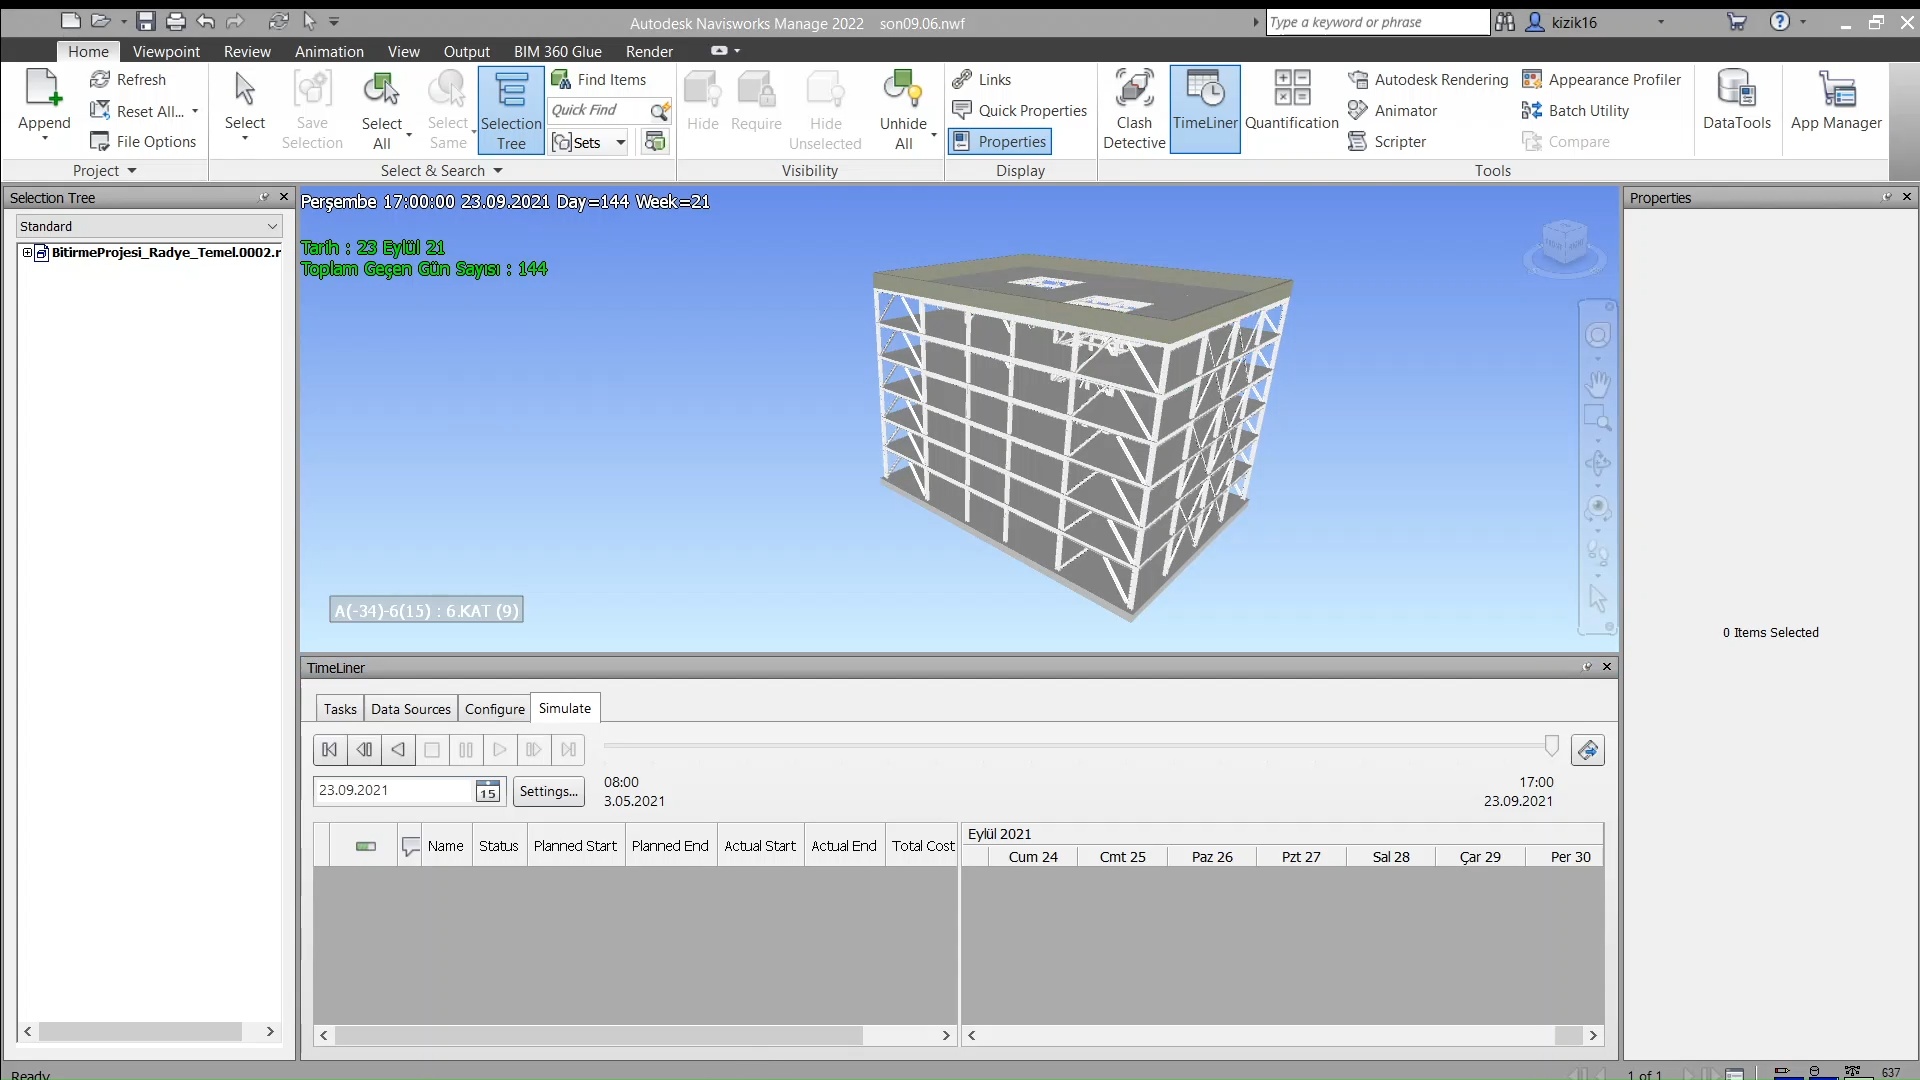Viewport: 1920px width, 1080px height.
Task: Click the Unhide All icon
Action: [903, 90]
